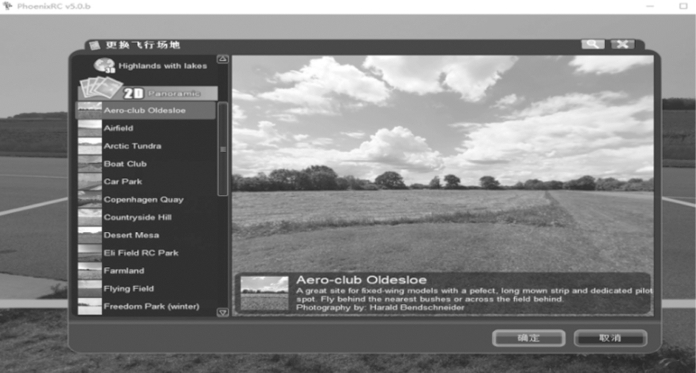Select the 3D Highlands with lakes globe icon
Screen dimensions: 696x373
coord(104,66)
